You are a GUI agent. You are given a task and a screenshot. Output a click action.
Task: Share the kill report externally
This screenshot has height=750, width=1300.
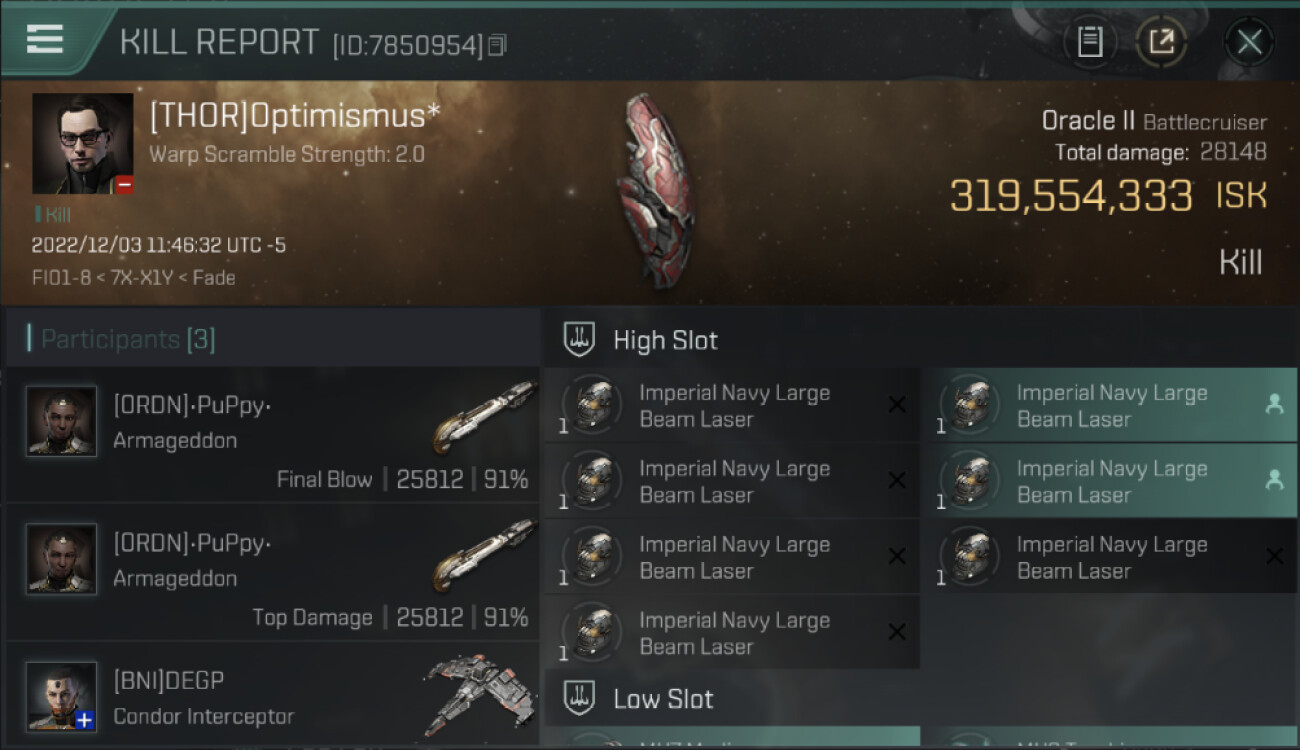tap(1161, 42)
